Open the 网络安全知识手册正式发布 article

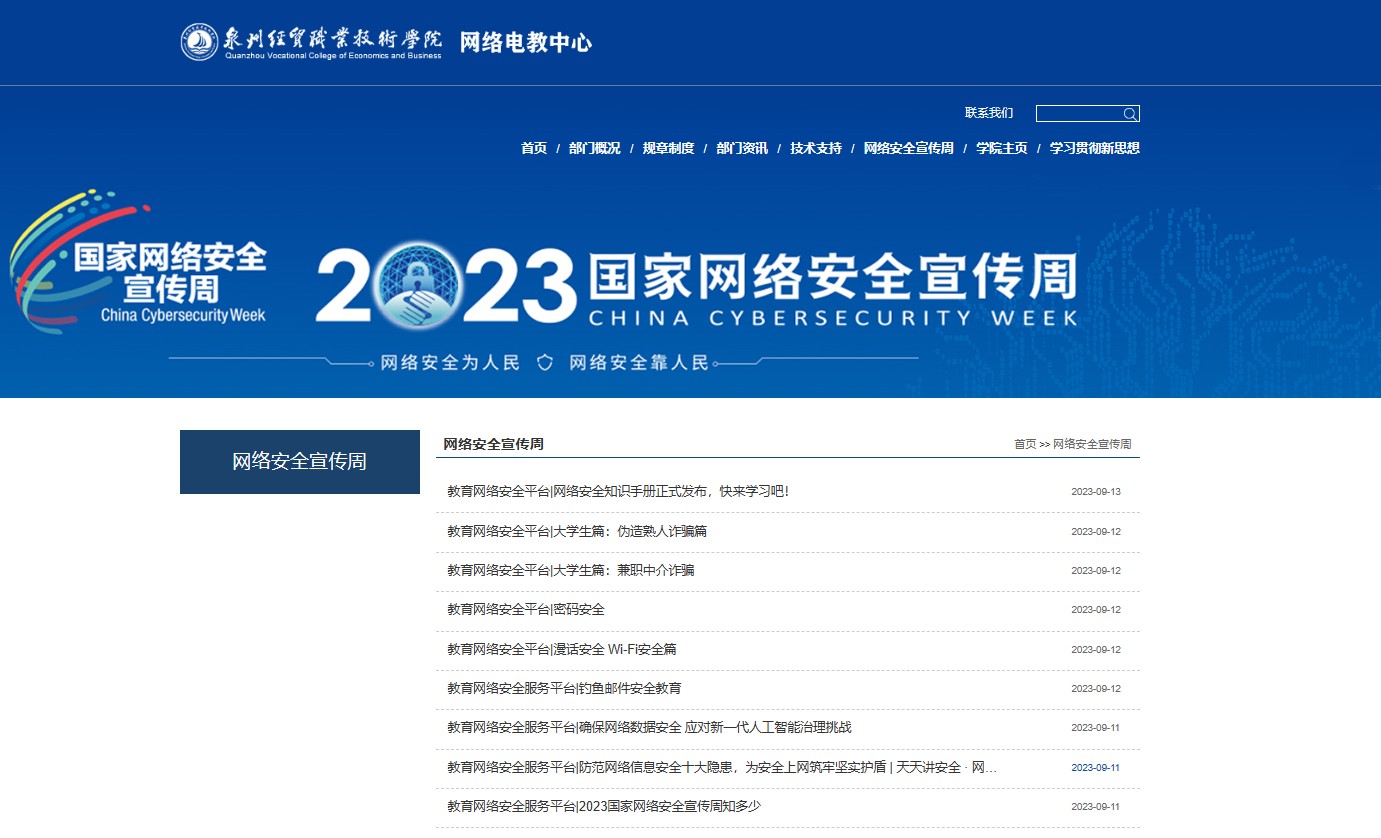(x=617, y=491)
